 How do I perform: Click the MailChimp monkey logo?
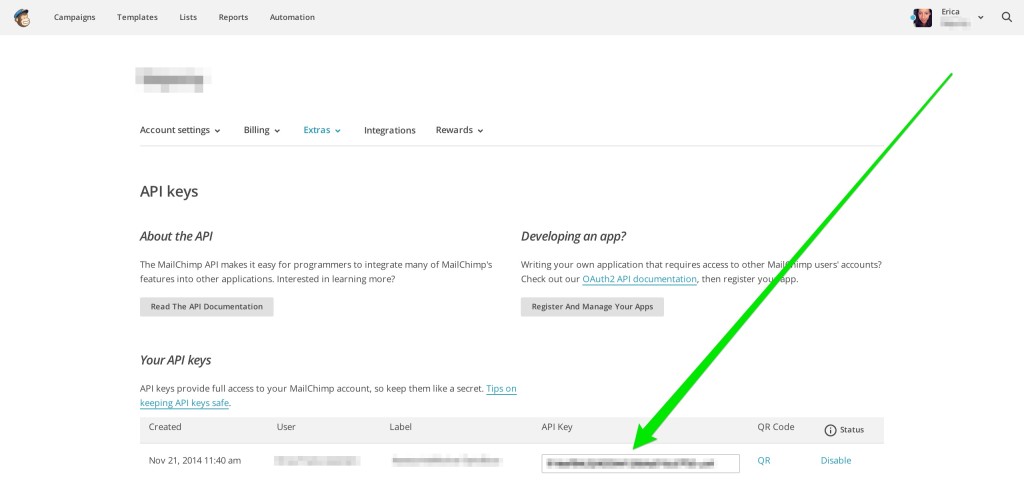pos(22,18)
